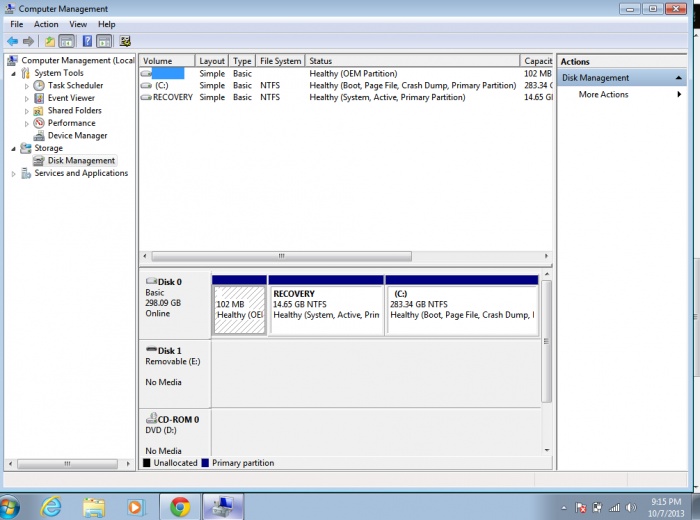Toggle the Show/Hide Console Tree icon
700x520 pixels.
click(x=67, y=42)
